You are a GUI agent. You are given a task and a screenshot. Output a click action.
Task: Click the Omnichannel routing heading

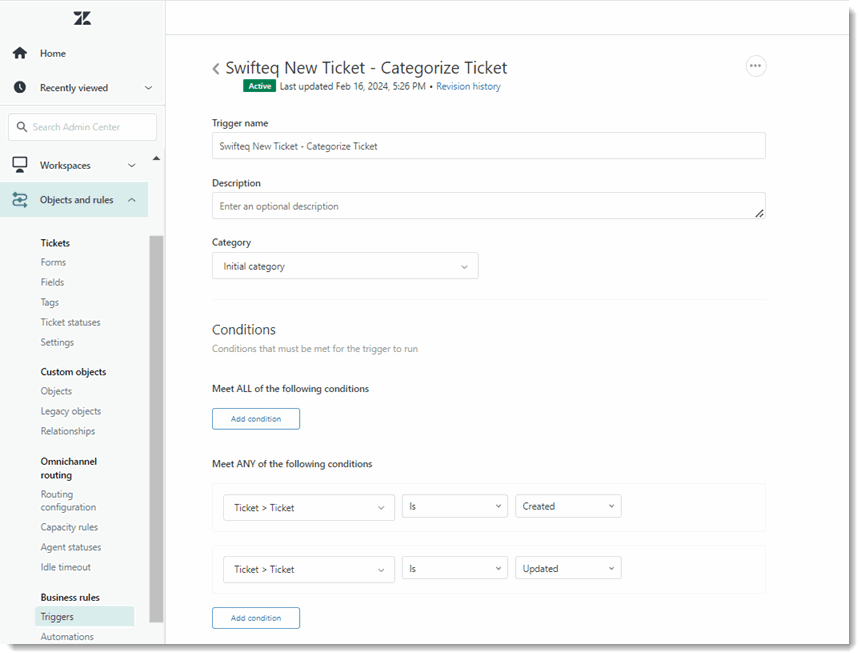click(x=68, y=468)
